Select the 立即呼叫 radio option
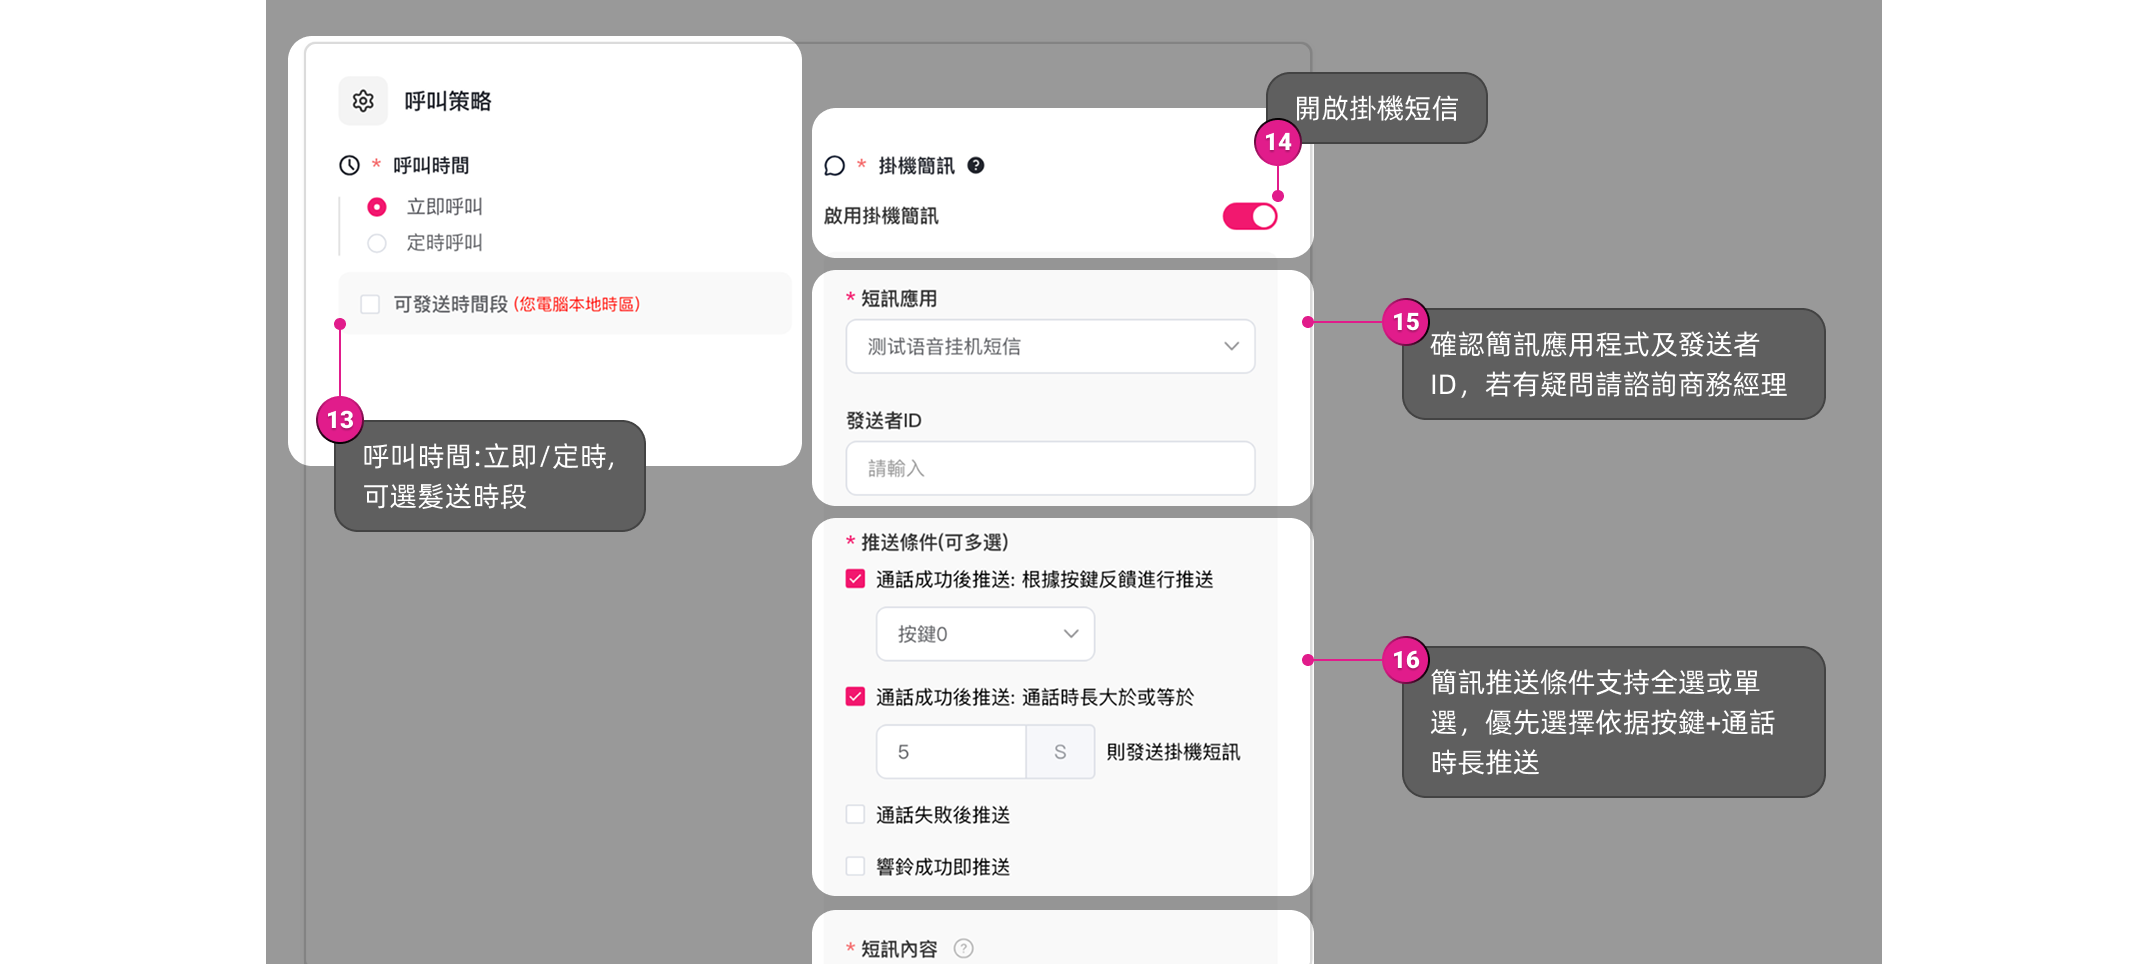The image size is (2148, 964). coord(377,207)
